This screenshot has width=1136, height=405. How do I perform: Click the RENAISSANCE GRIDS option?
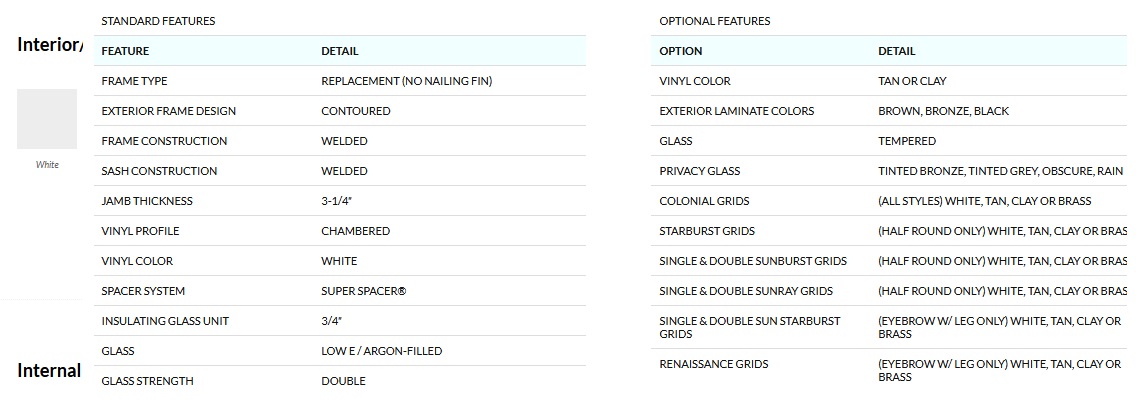tap(712, 364)
